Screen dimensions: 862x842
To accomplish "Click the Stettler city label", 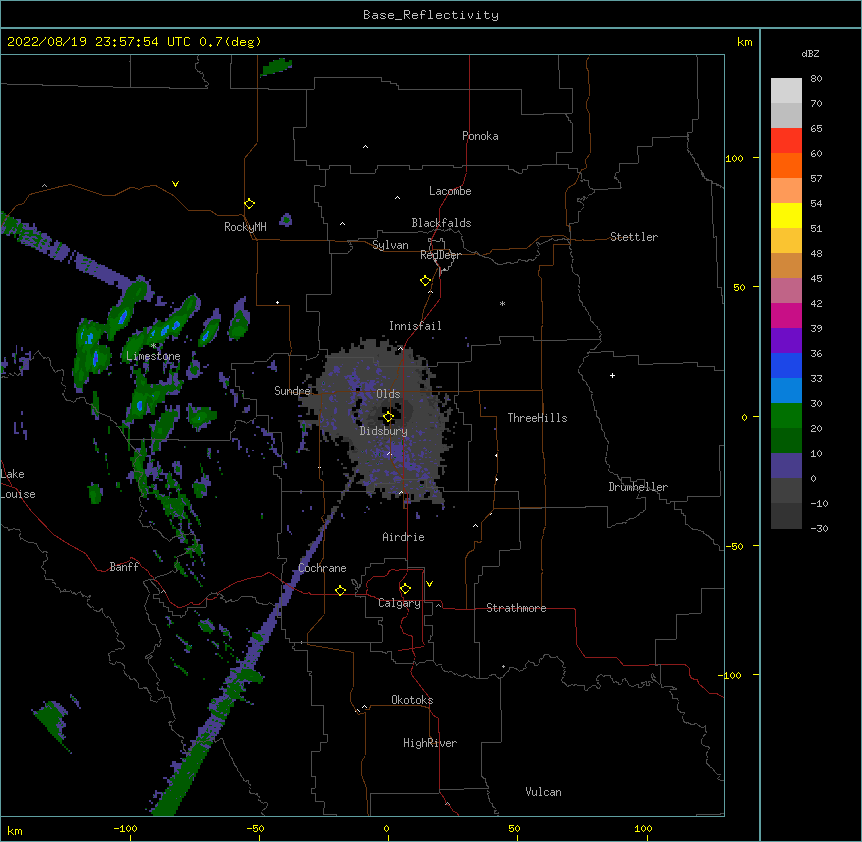I will coord(634,237).
